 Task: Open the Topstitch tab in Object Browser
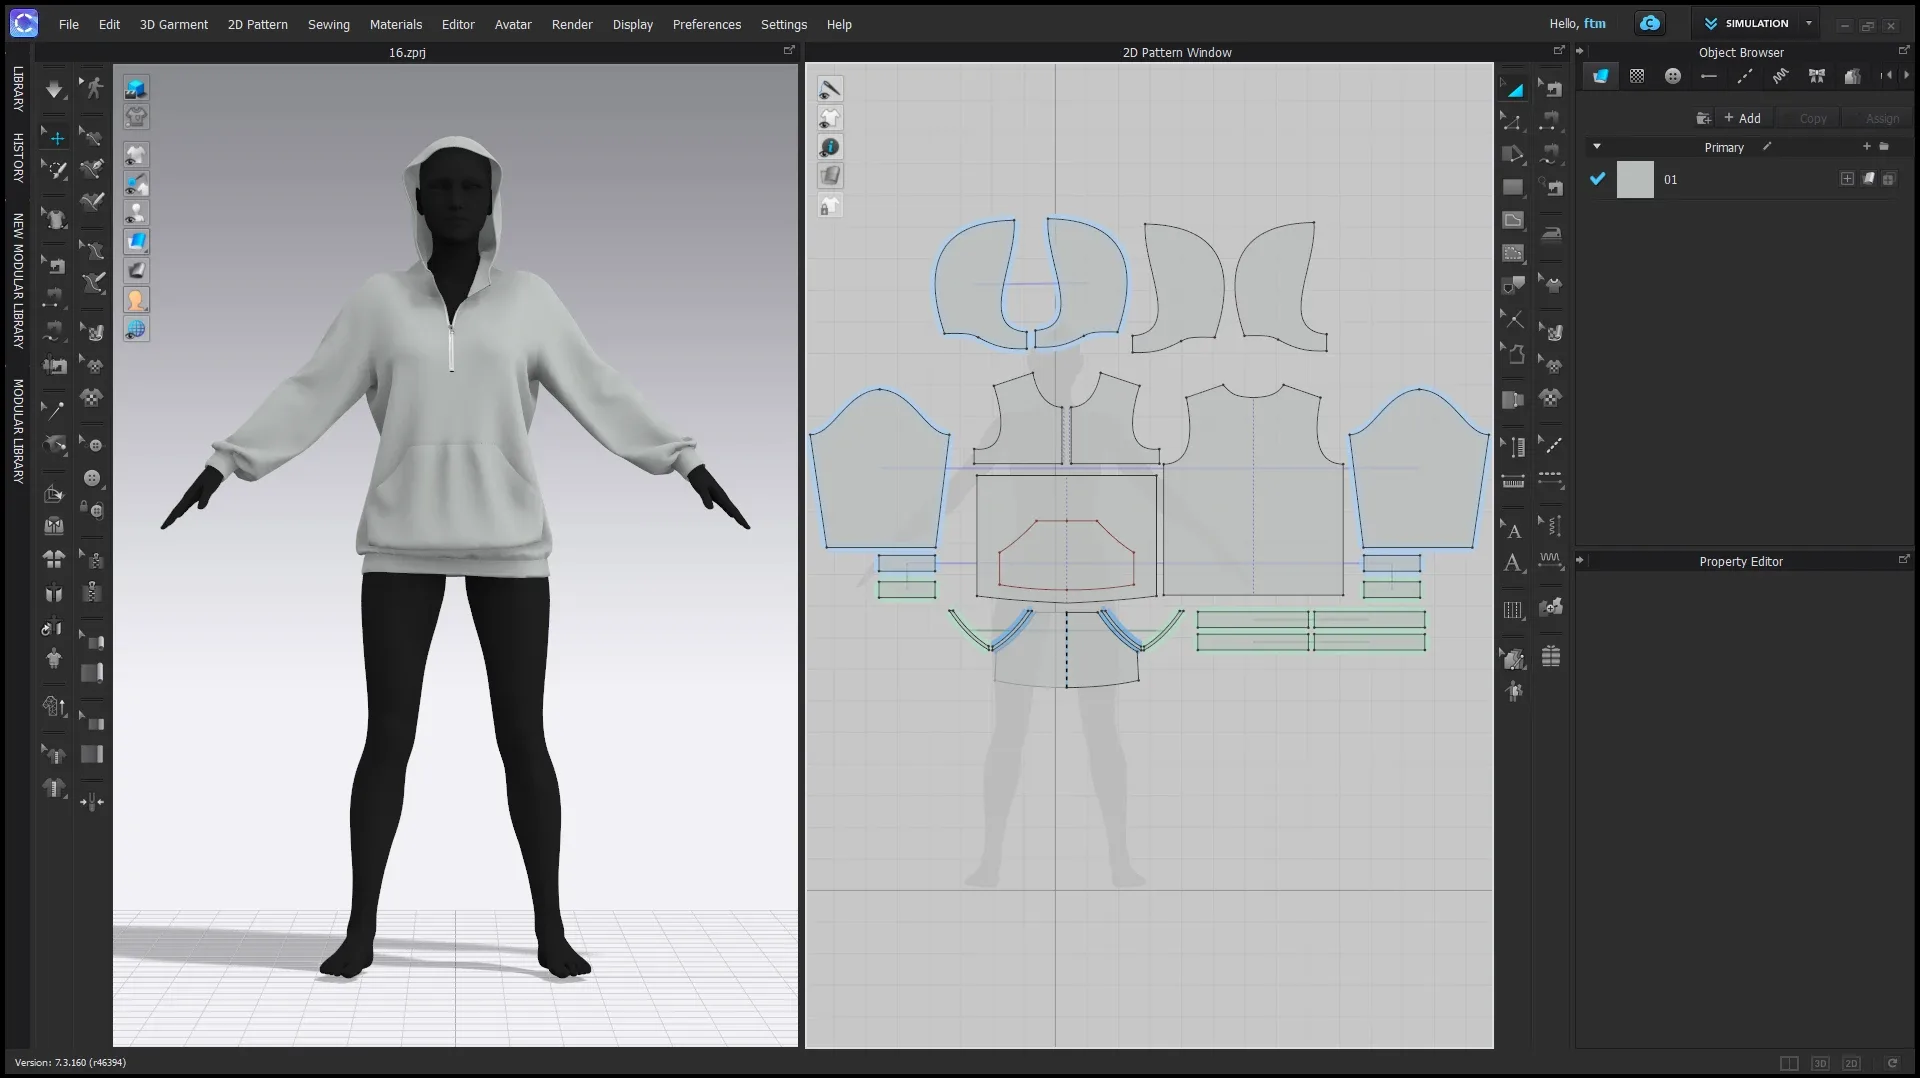click(x=1745, y=76)
